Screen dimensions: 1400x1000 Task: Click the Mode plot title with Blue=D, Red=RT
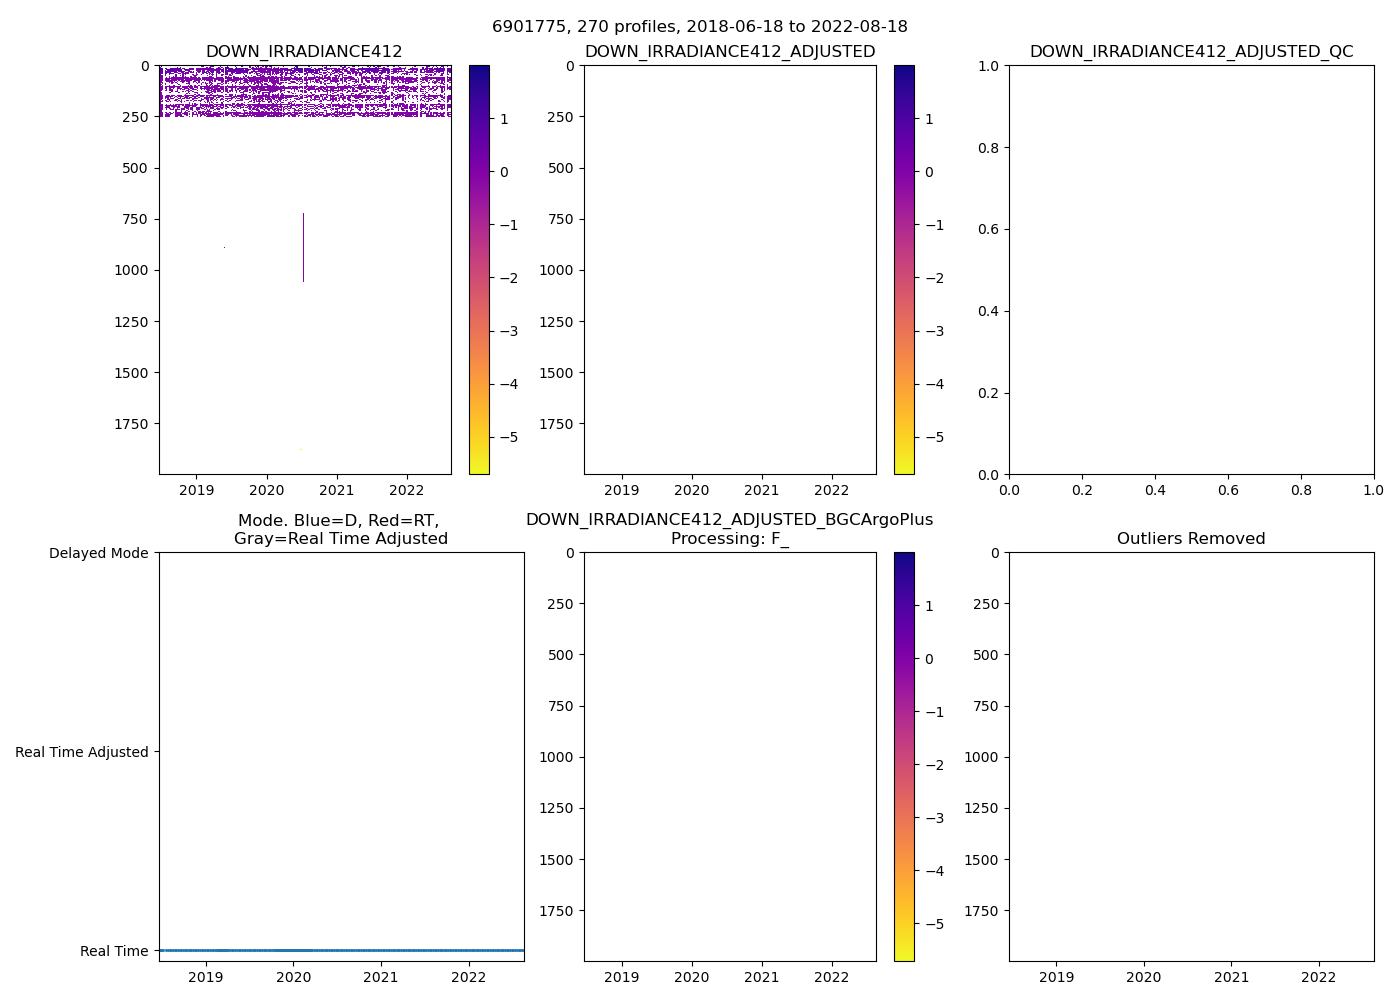(x=340, y=530)
